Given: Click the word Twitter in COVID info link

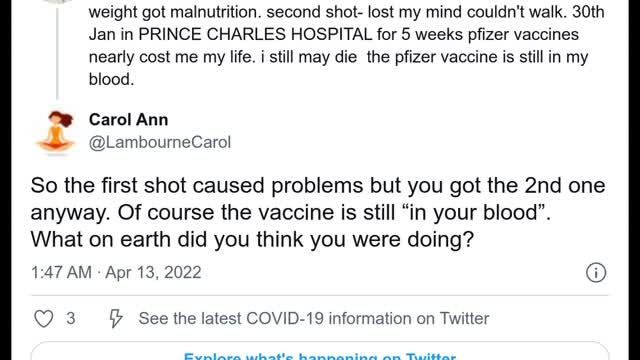Looking at the screenshot, I should click(x=464, y=318).
